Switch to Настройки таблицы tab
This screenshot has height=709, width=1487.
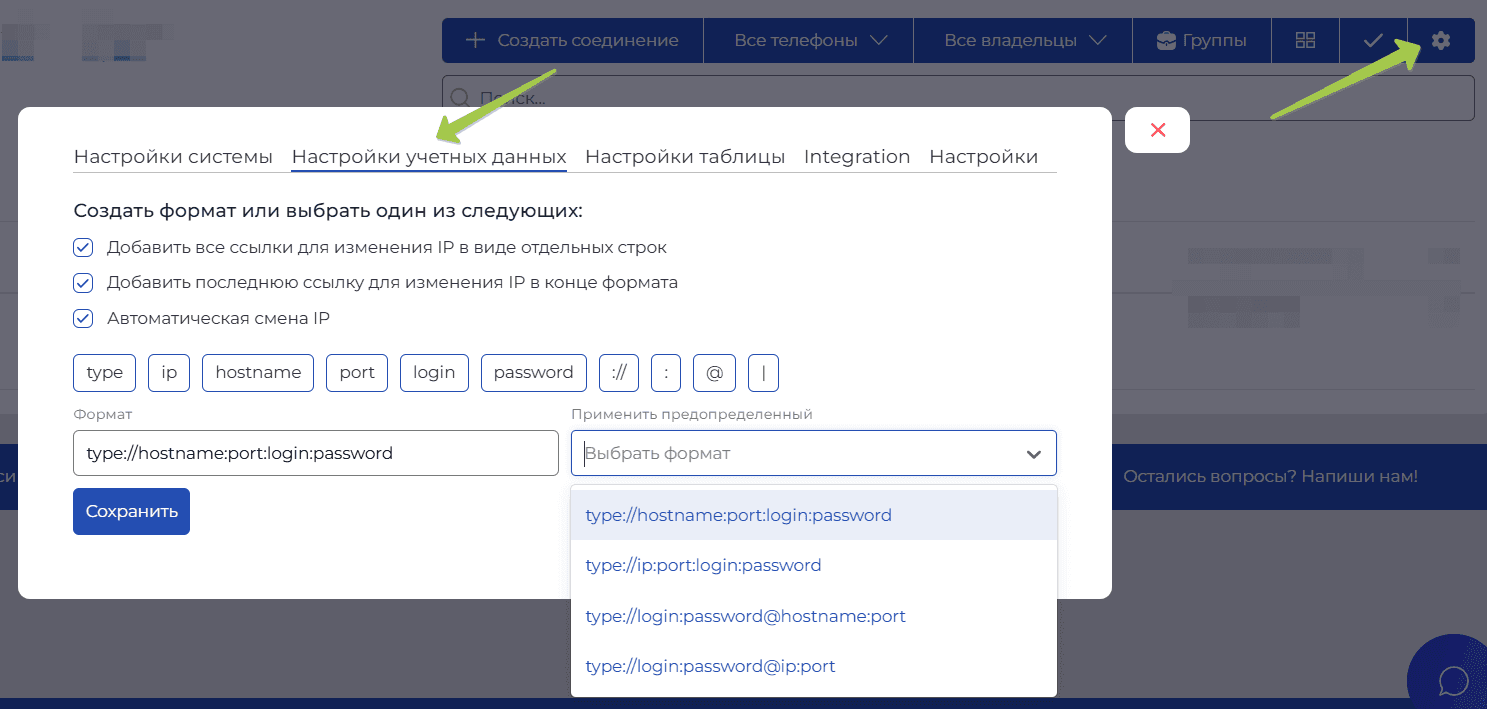(x=685, y=157)
